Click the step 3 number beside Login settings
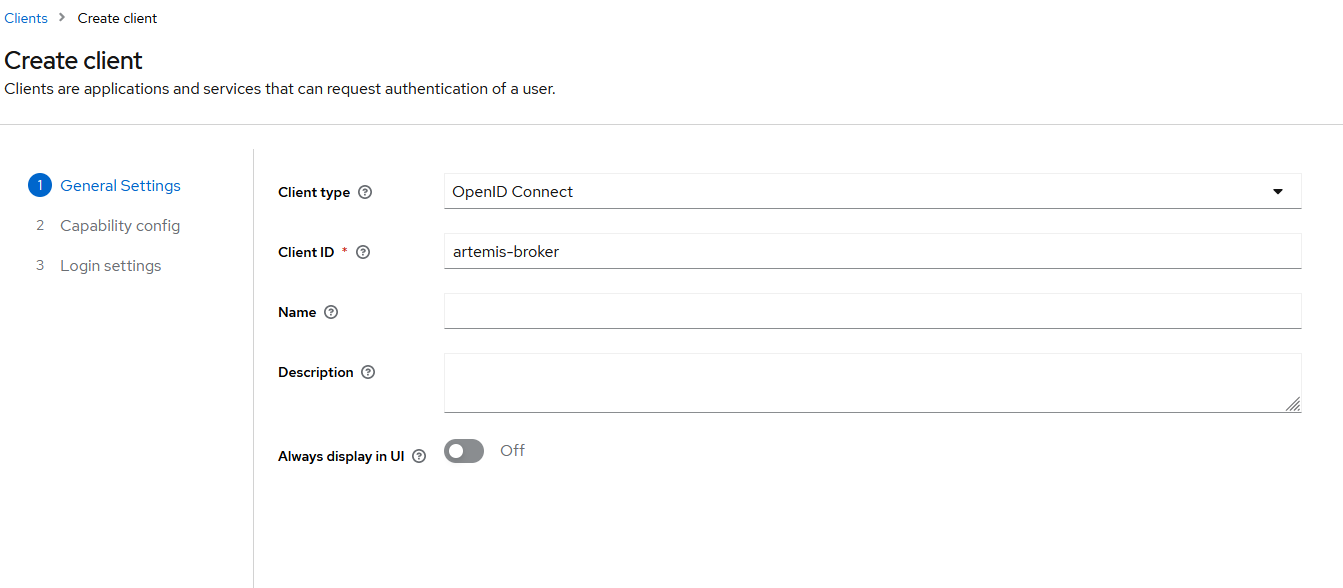Viewport: 1343px width, 588px height. click(40, 265)
